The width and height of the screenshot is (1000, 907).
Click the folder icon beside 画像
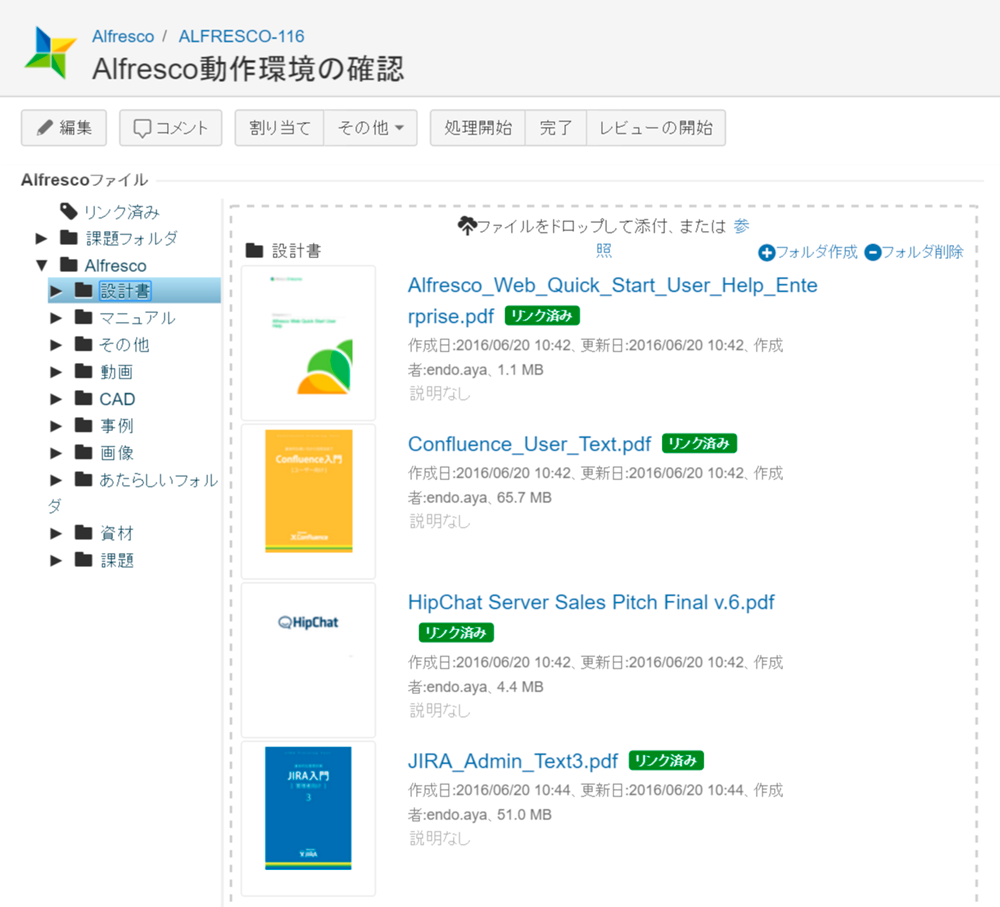84,452
